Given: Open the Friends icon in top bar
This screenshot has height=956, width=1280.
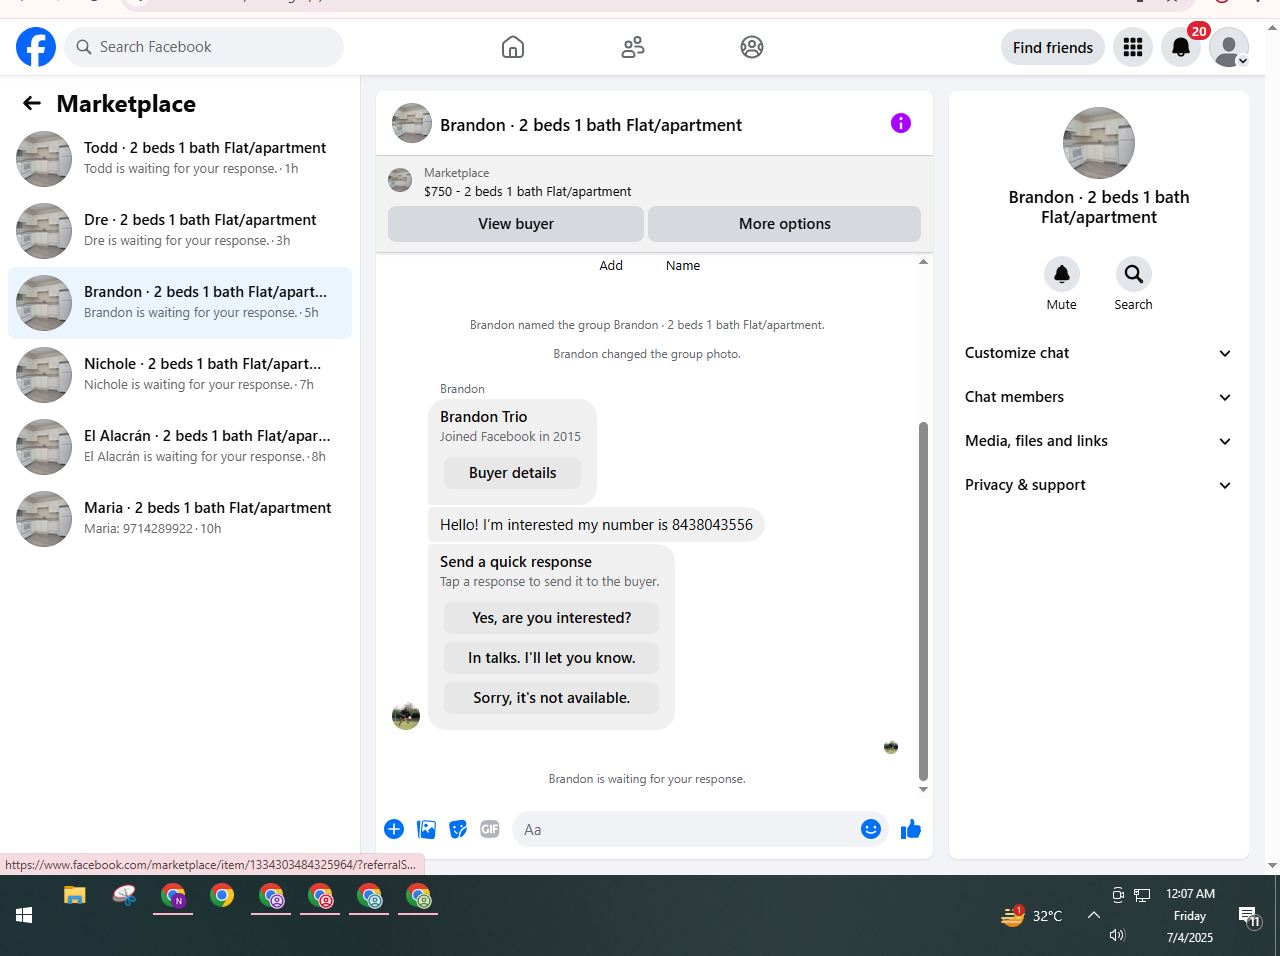Looking at the screenshot, I should 633,47.
